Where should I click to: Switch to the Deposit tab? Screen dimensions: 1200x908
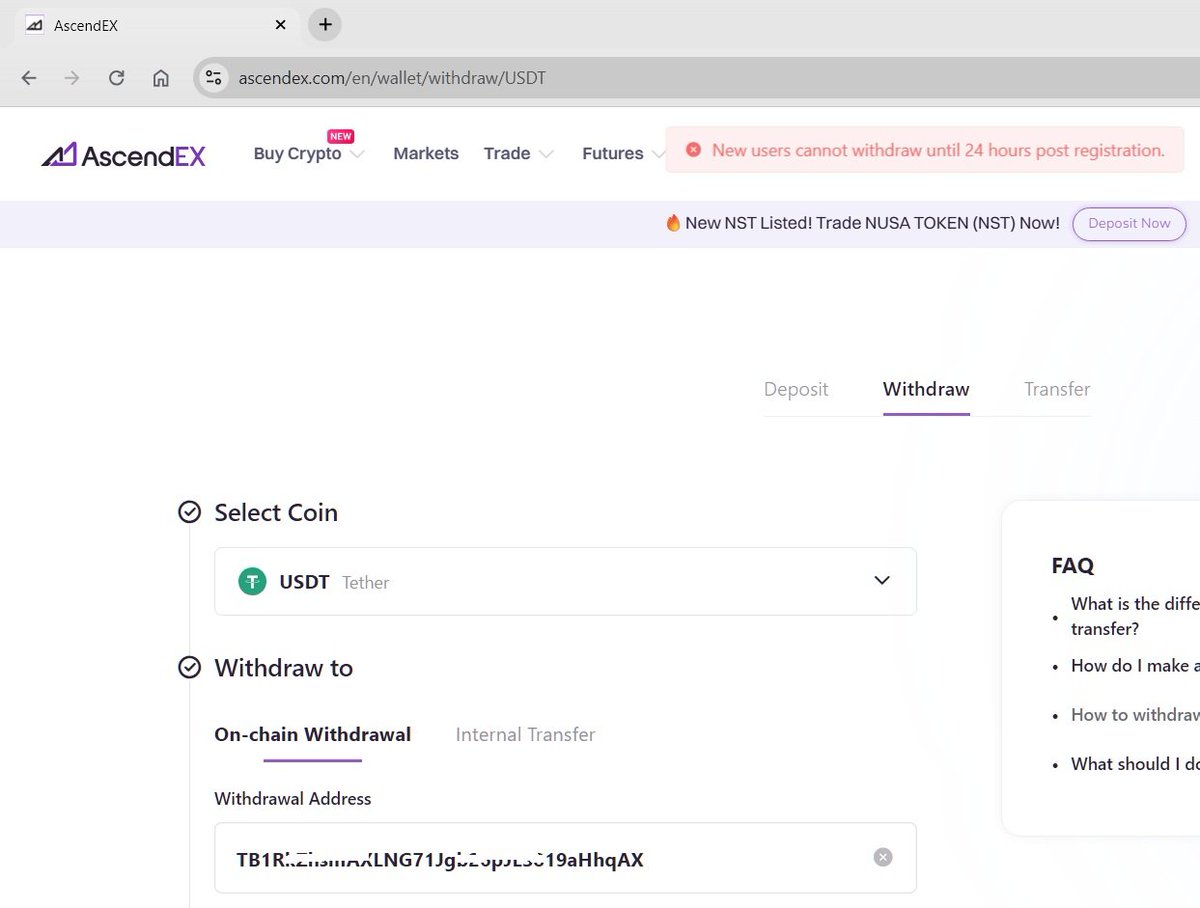[x=796, y=389]
